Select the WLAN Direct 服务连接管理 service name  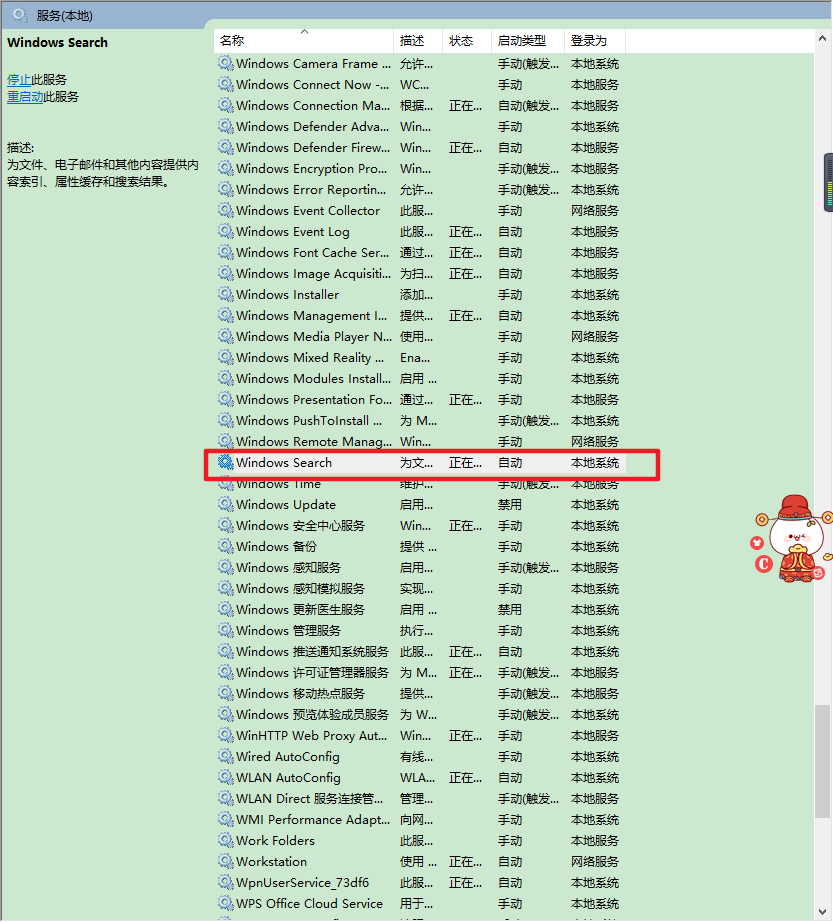310,799
